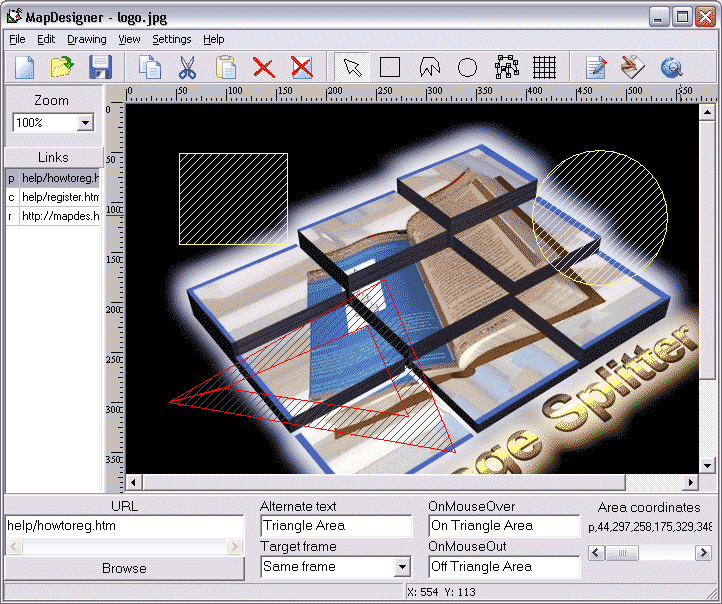The height and width of the screenshot is (604, 722).
Task: Click the eraser/tag tool icon
Action: point(633,67)
